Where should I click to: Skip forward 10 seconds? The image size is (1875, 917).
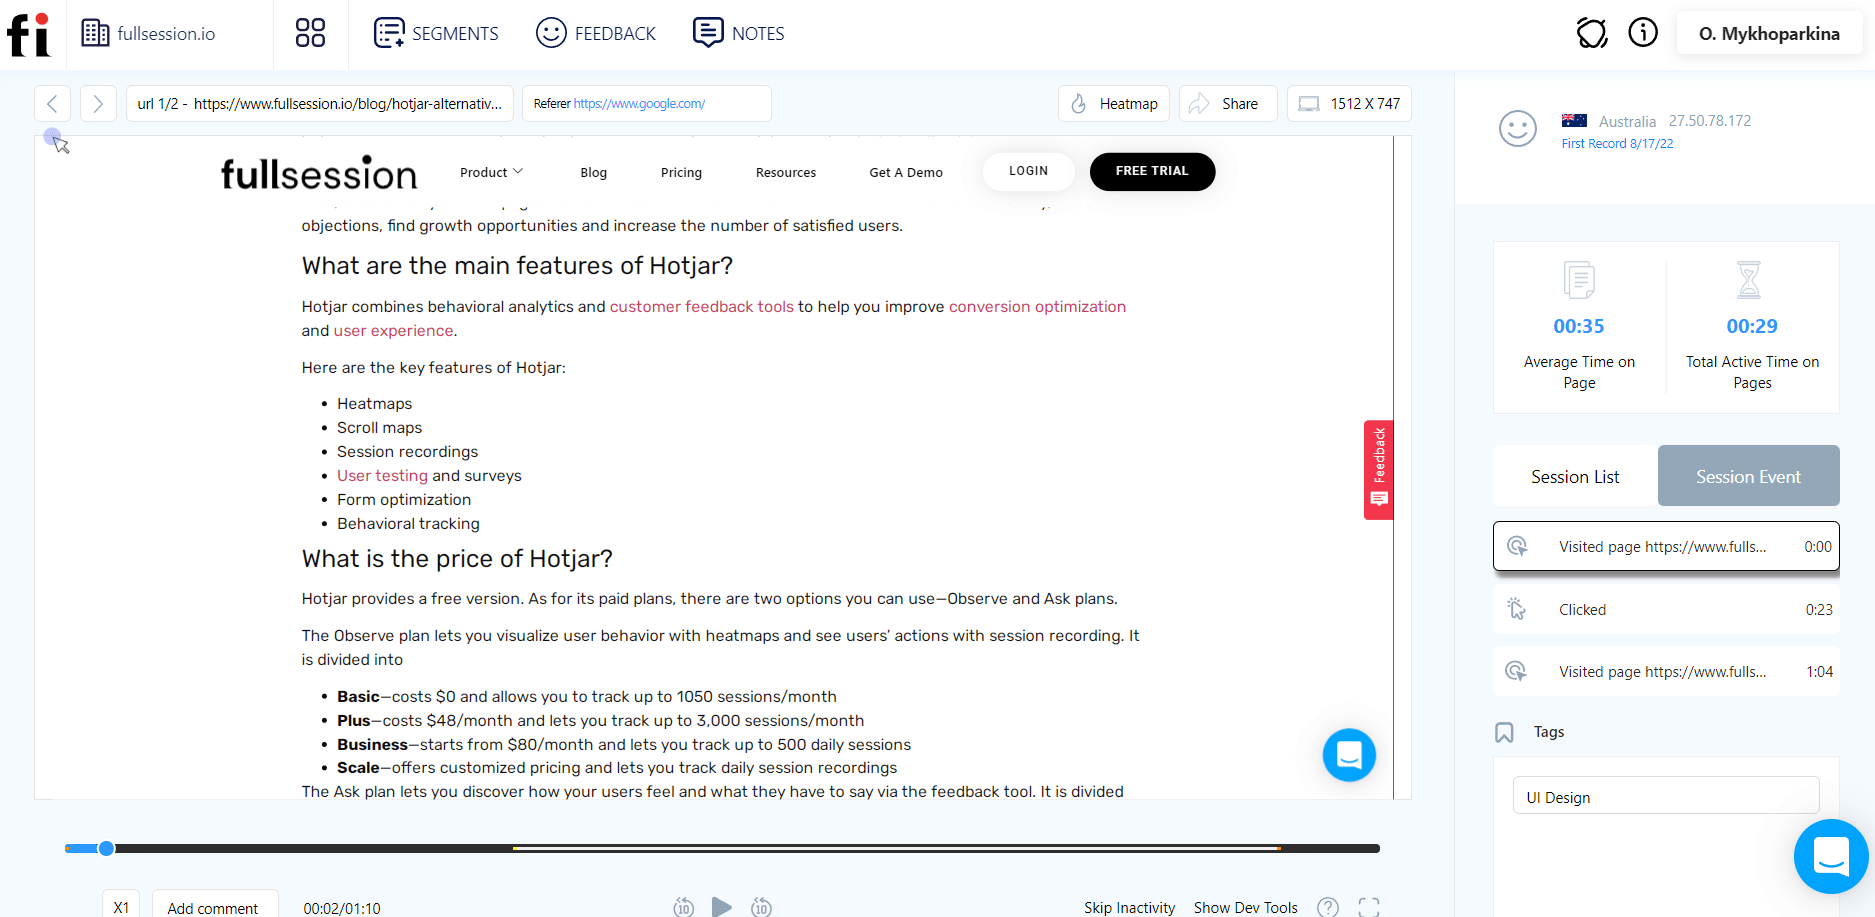761,907
